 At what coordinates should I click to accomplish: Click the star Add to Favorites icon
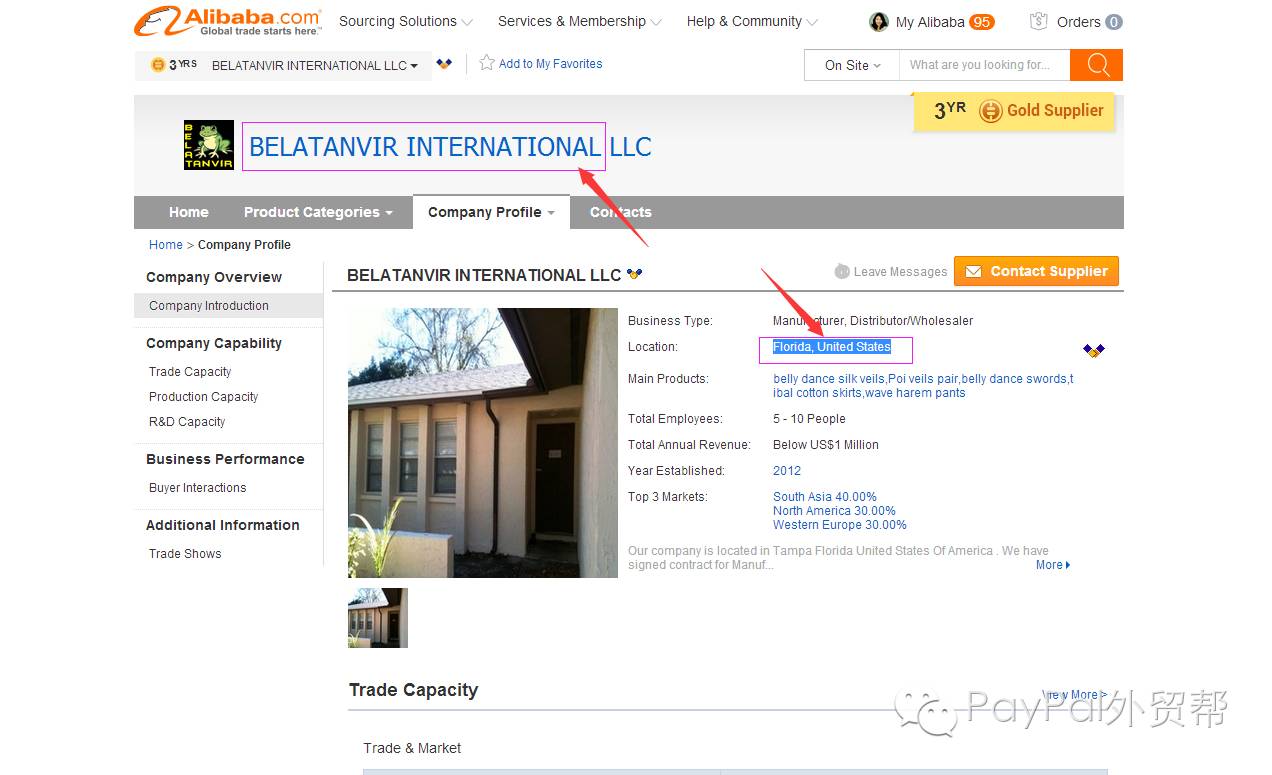point(487,63)
